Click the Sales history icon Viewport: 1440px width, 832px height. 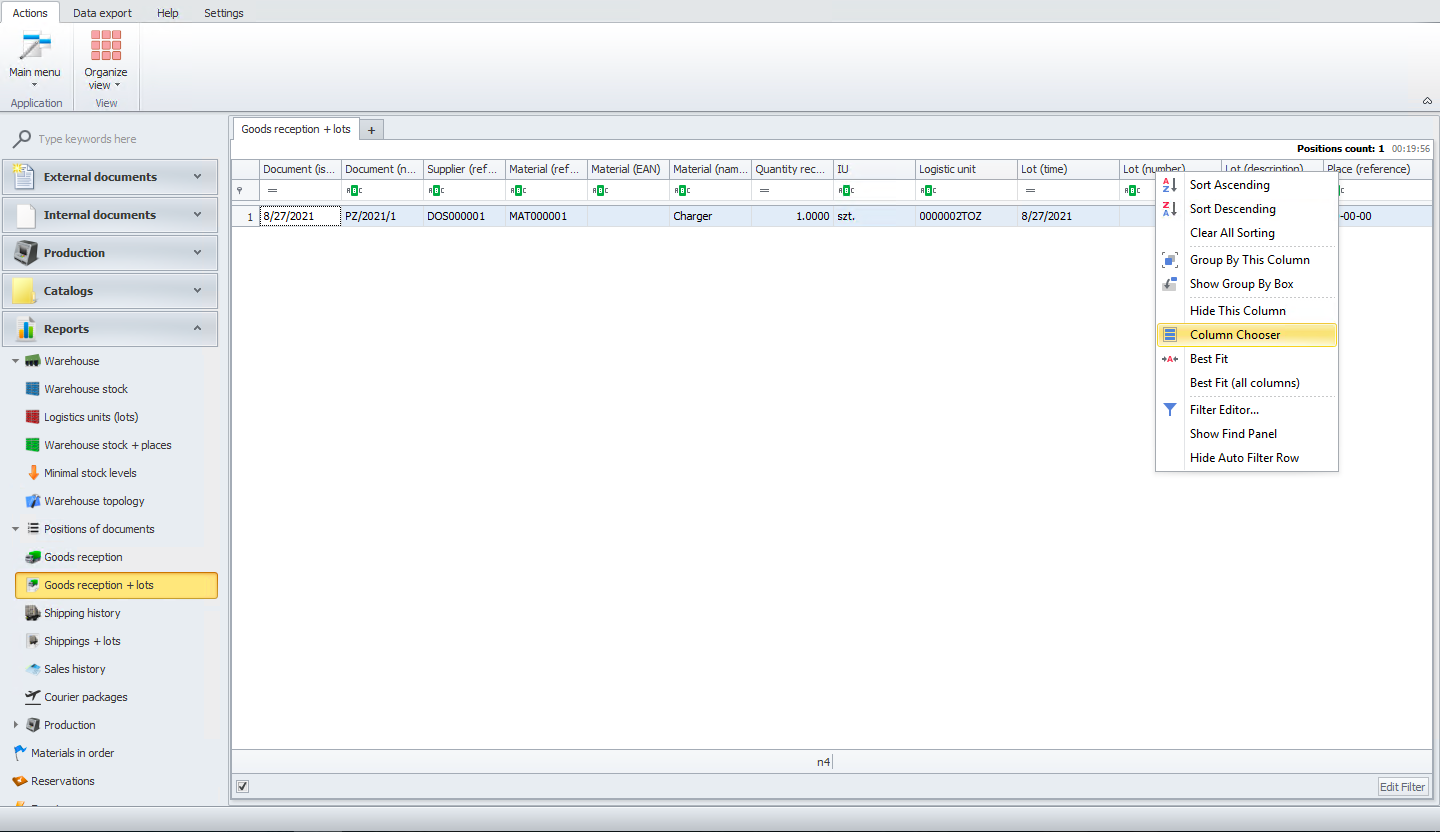pyautogui.click(x=33, y=669)
